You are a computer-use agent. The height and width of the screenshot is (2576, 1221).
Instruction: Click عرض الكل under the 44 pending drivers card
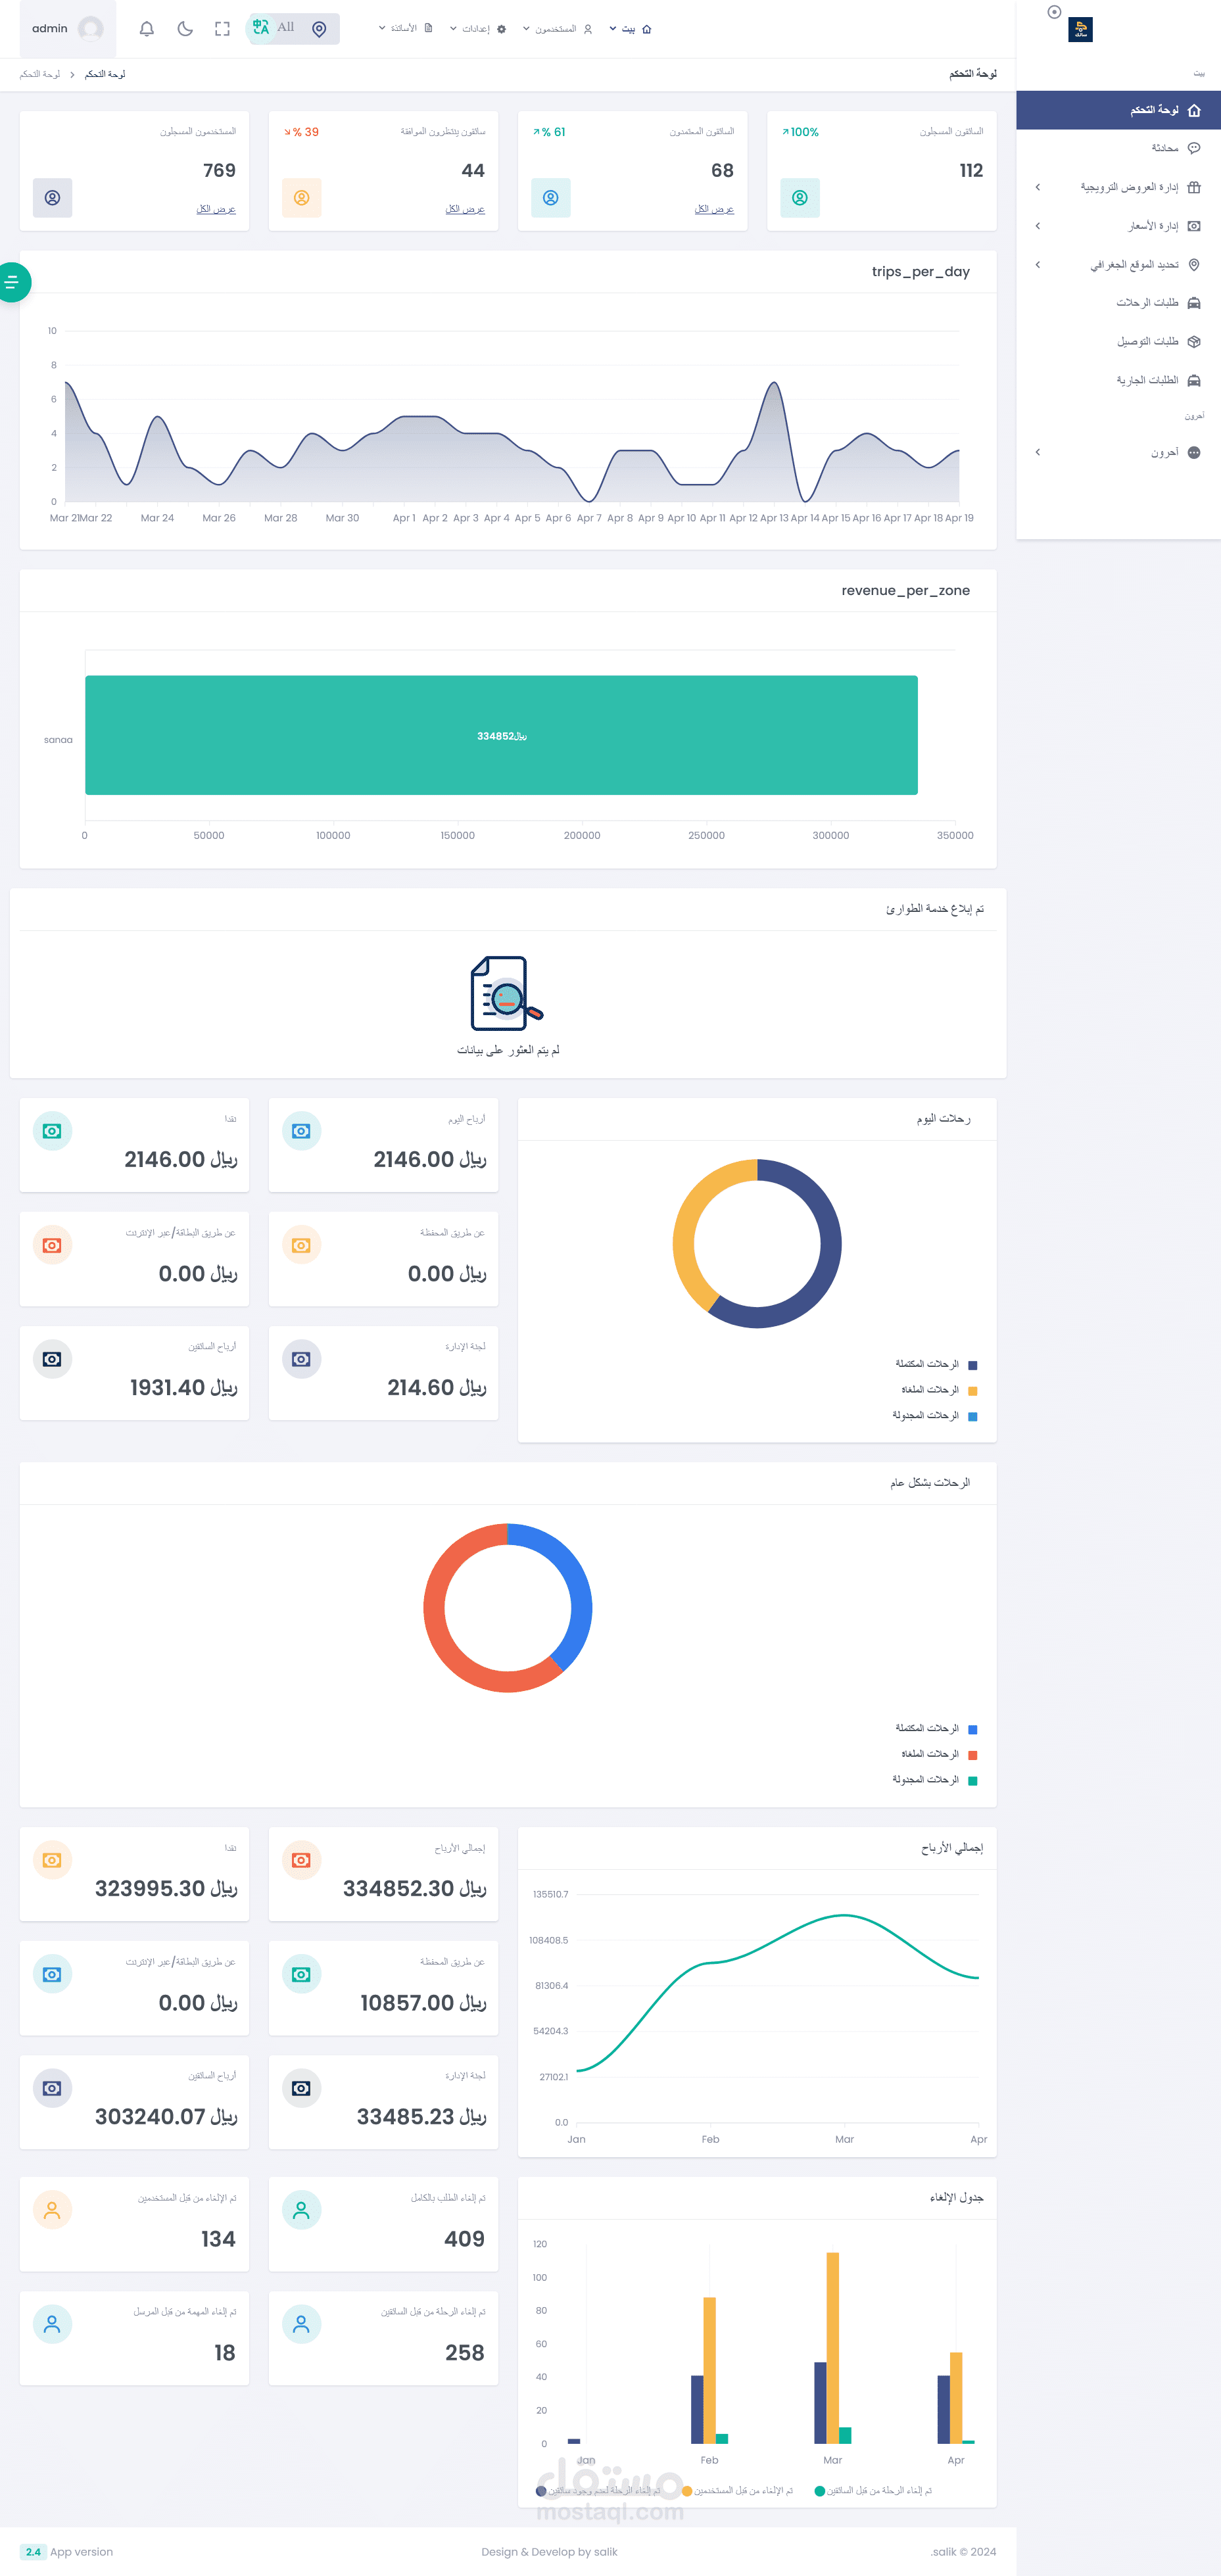point(465,209)
